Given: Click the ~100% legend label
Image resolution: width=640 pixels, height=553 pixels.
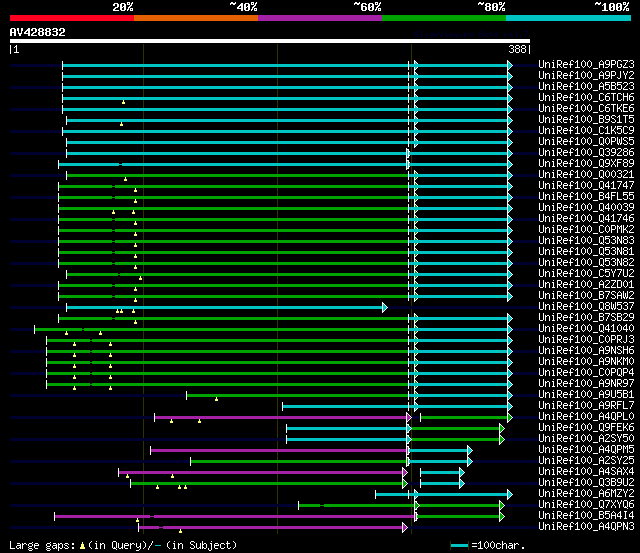Looking at the screenshot, I should 611,7.
